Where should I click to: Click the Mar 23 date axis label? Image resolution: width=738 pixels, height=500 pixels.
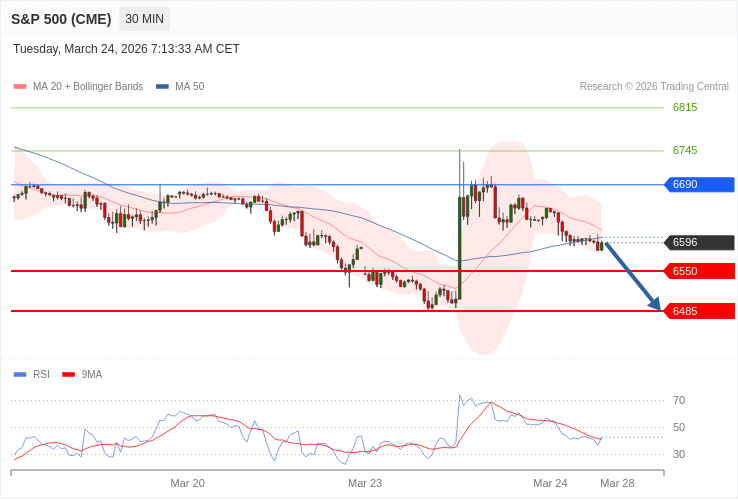pyautogui.click(x=365, y=484)
